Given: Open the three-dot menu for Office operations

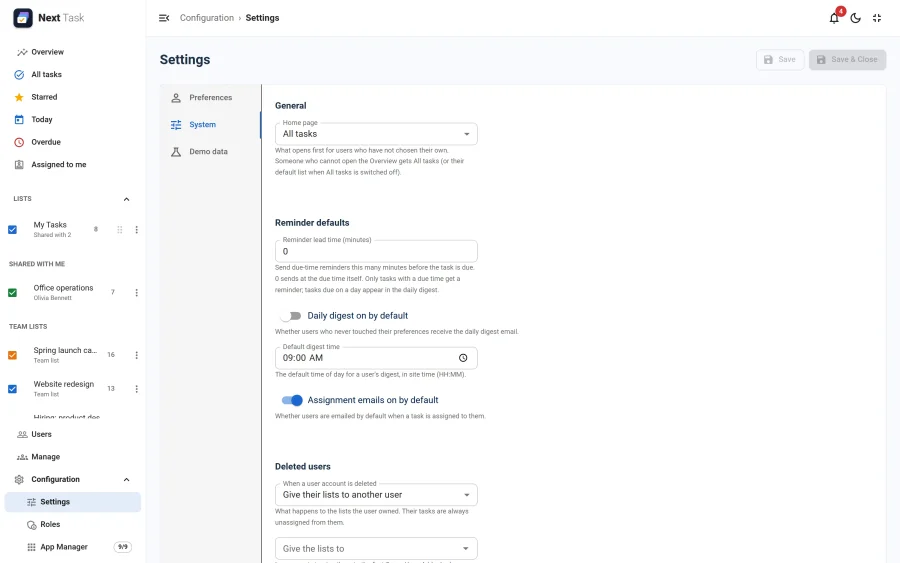Looking at the screenshot, I should coord(137,293).
